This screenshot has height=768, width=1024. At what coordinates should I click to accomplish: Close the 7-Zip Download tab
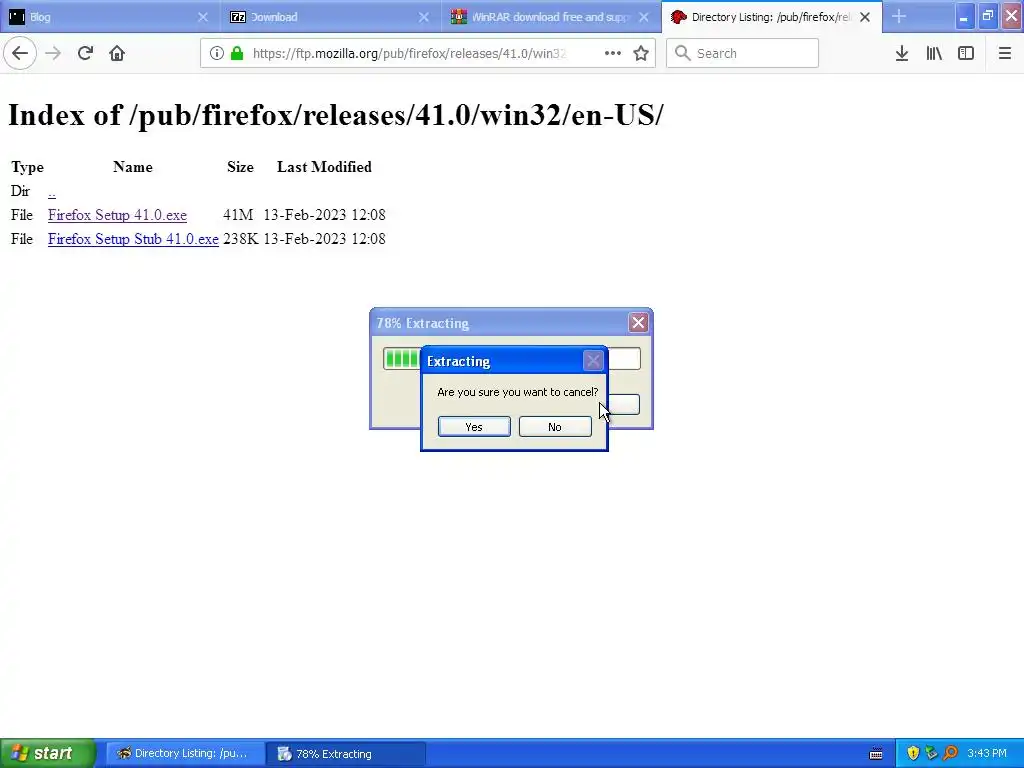424,17
